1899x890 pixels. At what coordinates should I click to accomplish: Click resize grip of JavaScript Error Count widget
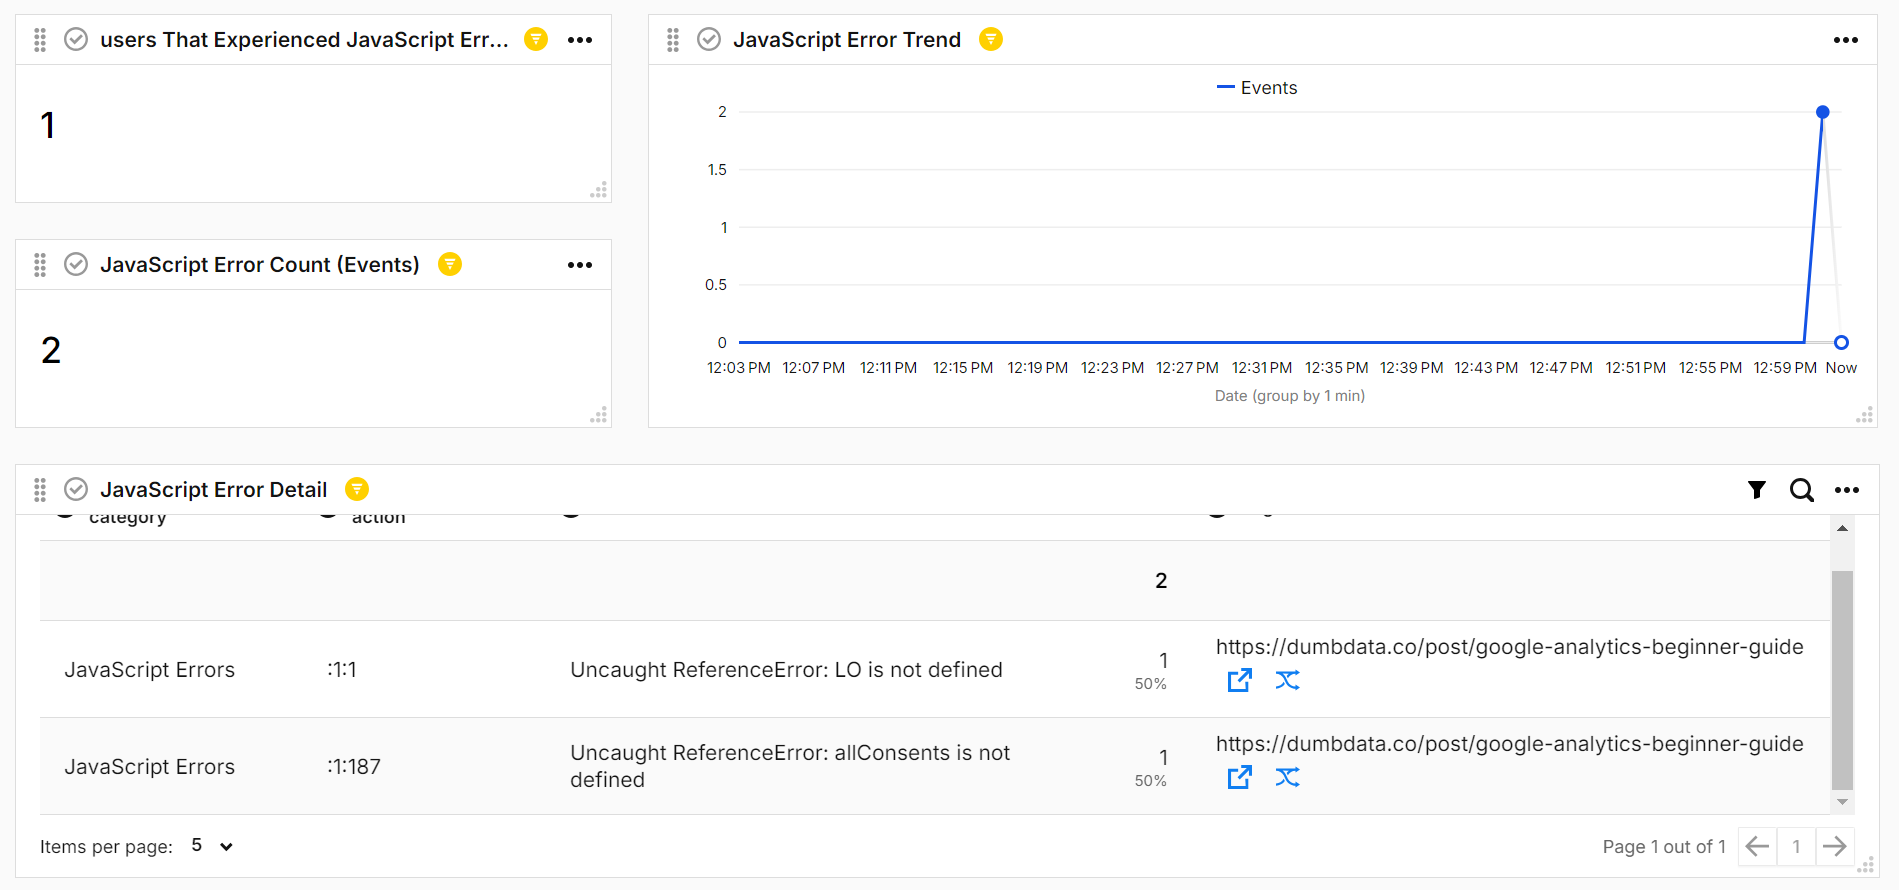(599, 415)
